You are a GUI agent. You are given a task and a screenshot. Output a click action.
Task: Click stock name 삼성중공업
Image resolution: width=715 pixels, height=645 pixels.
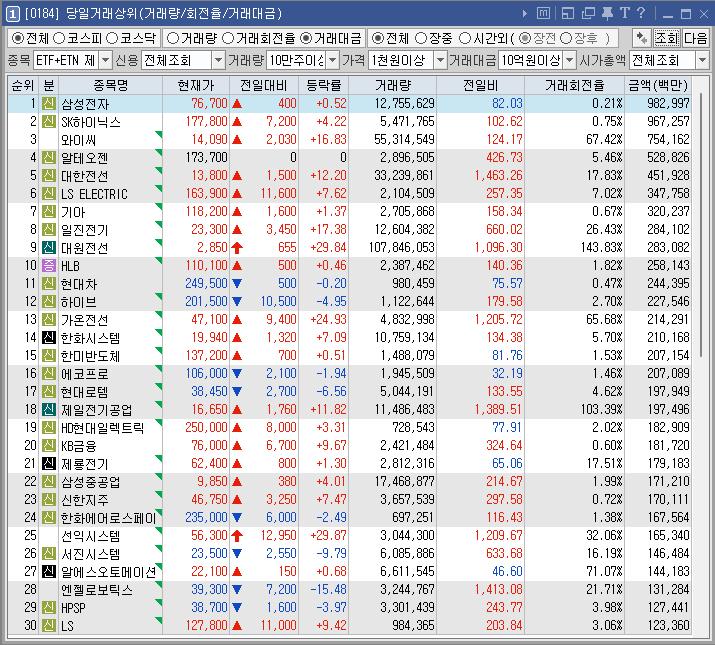(x=91, y=481)
